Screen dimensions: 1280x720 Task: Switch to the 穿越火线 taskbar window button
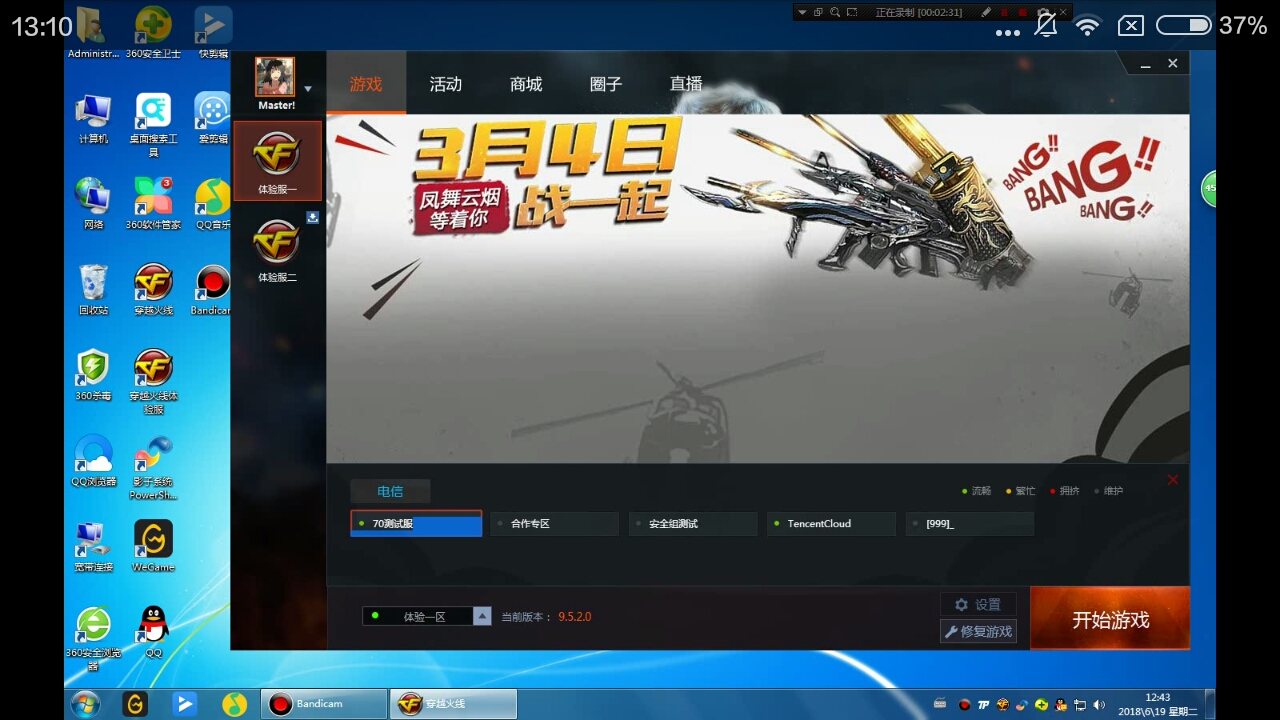click(453, 704)
